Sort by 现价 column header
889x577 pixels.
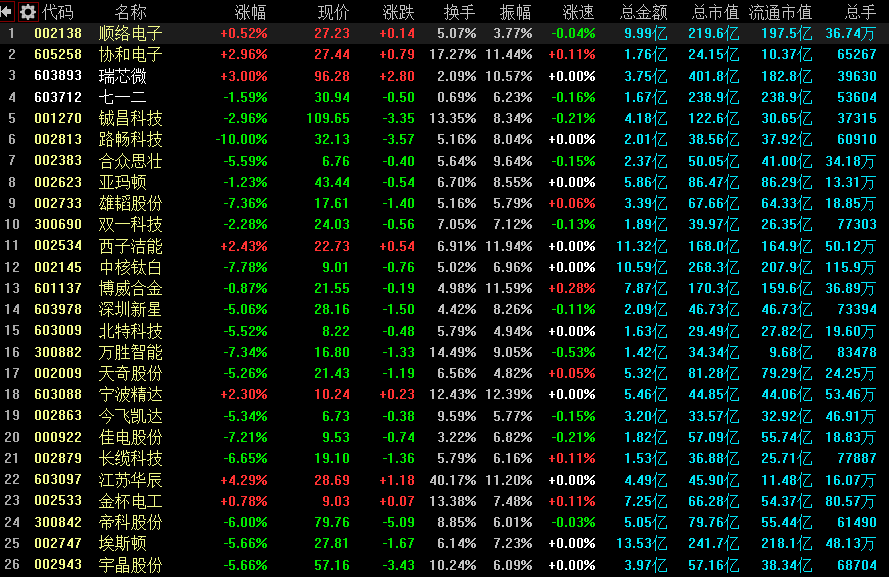[x=333, y=12]
